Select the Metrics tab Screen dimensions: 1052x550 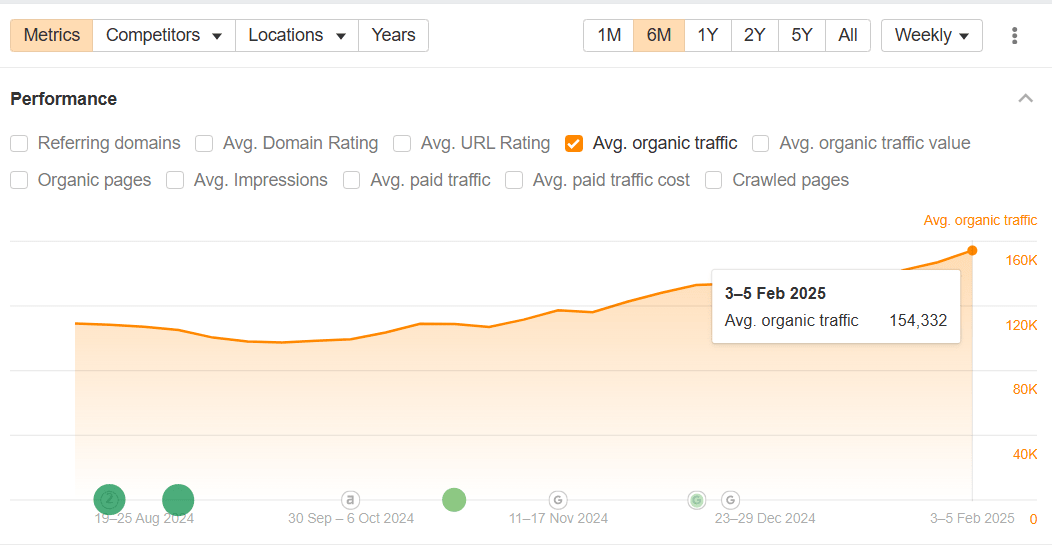click(x=52, y=35)
